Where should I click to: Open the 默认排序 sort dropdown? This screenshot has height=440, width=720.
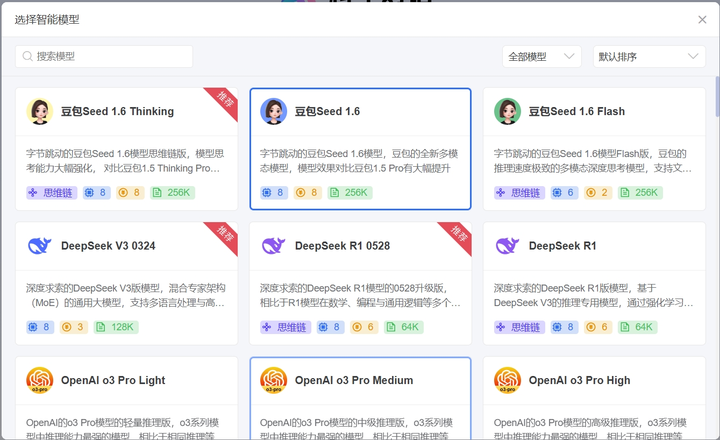[649, 56]
